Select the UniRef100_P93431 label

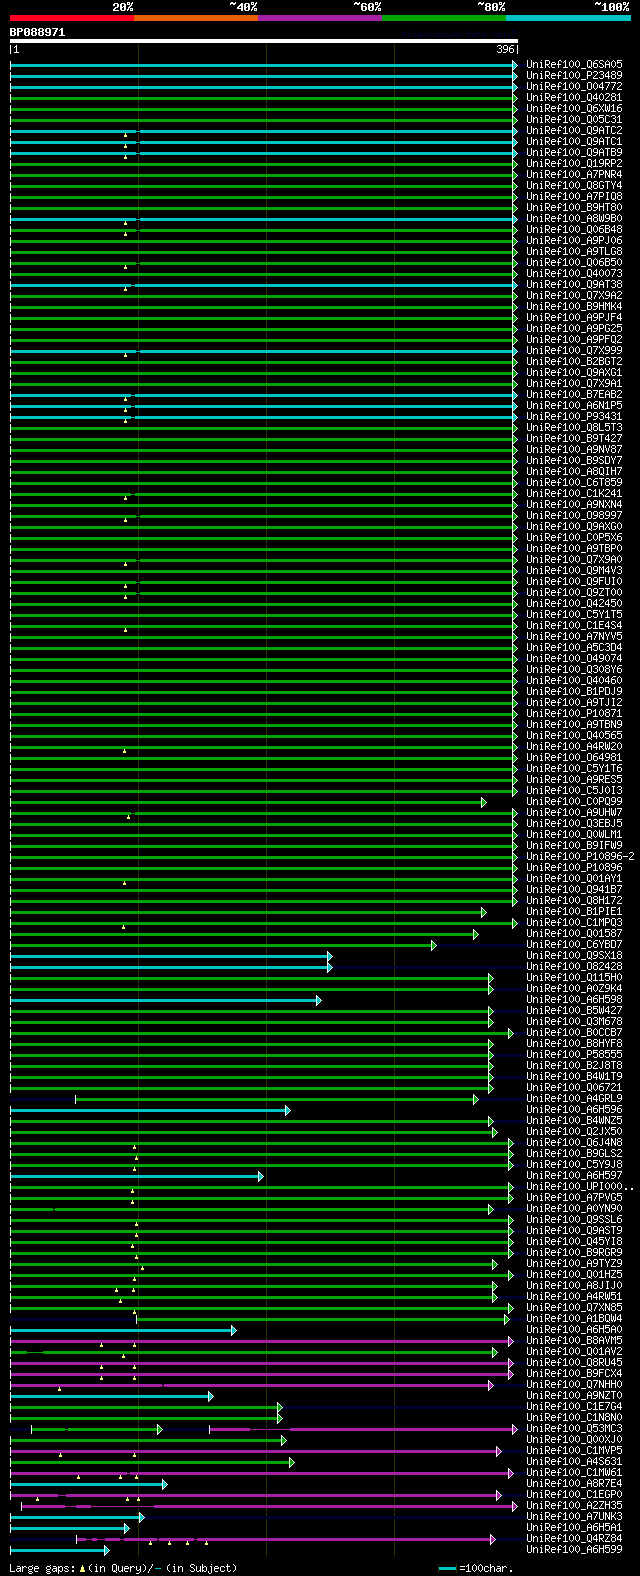(x=574, y=417)
